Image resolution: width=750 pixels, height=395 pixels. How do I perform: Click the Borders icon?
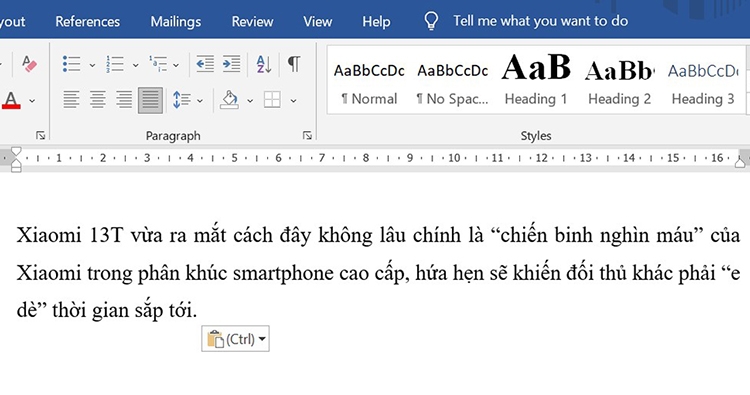coord(272,100)
